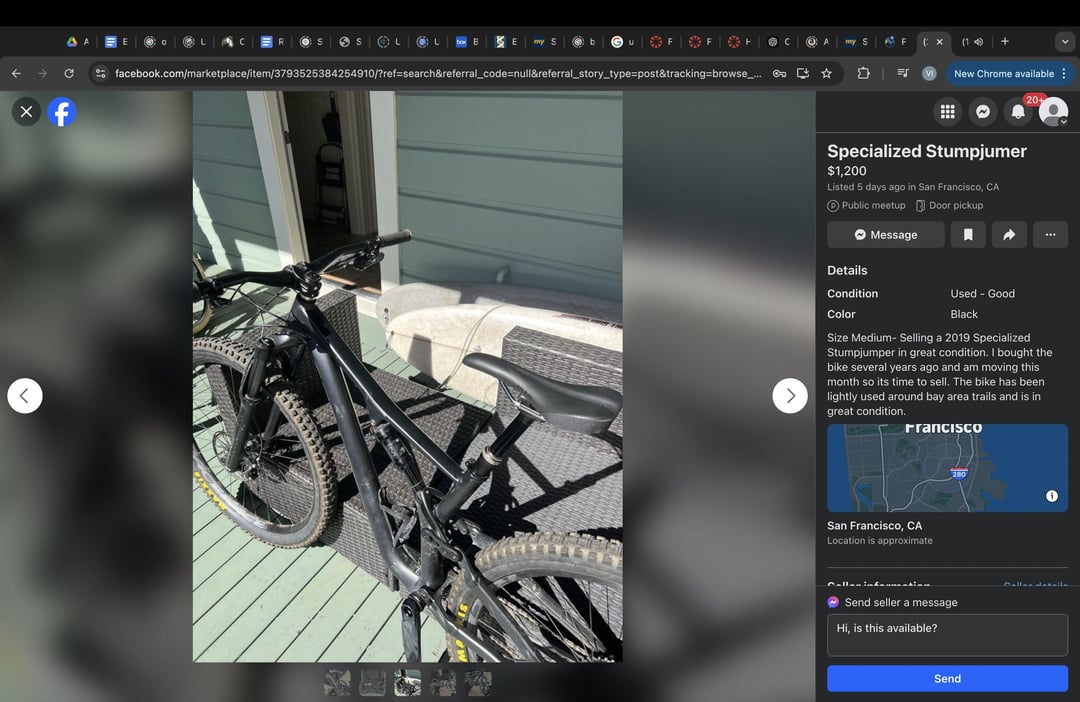1080x702 pixels.
Task: Click the 'Used - Good' condition value
Action: tap(982, 293)
